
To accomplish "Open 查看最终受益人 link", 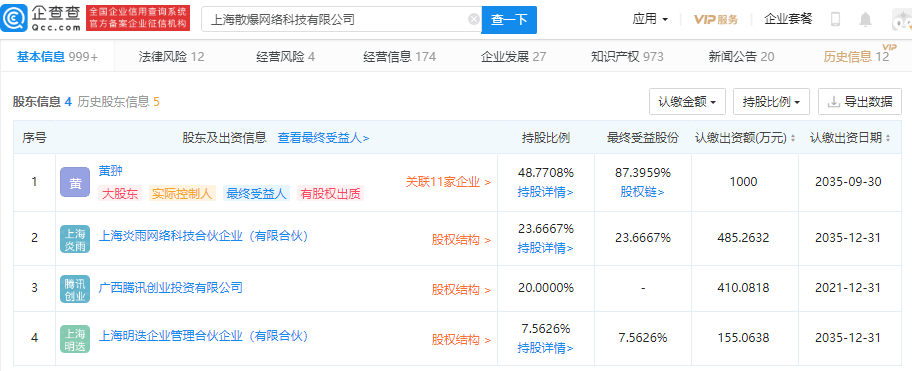I will pos(323,138).
